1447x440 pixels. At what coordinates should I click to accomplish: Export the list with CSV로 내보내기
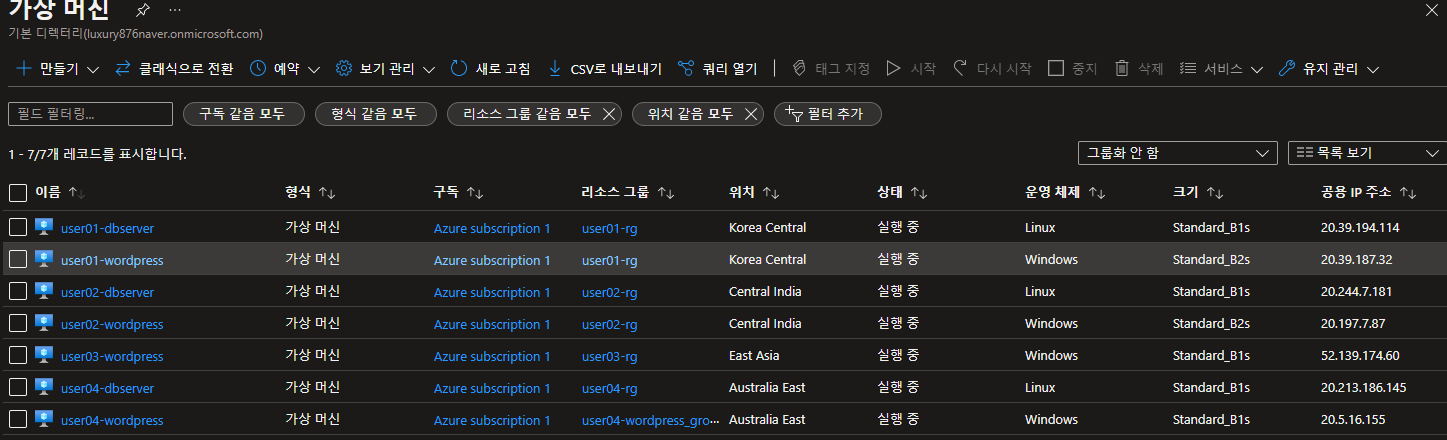[605, 69]
